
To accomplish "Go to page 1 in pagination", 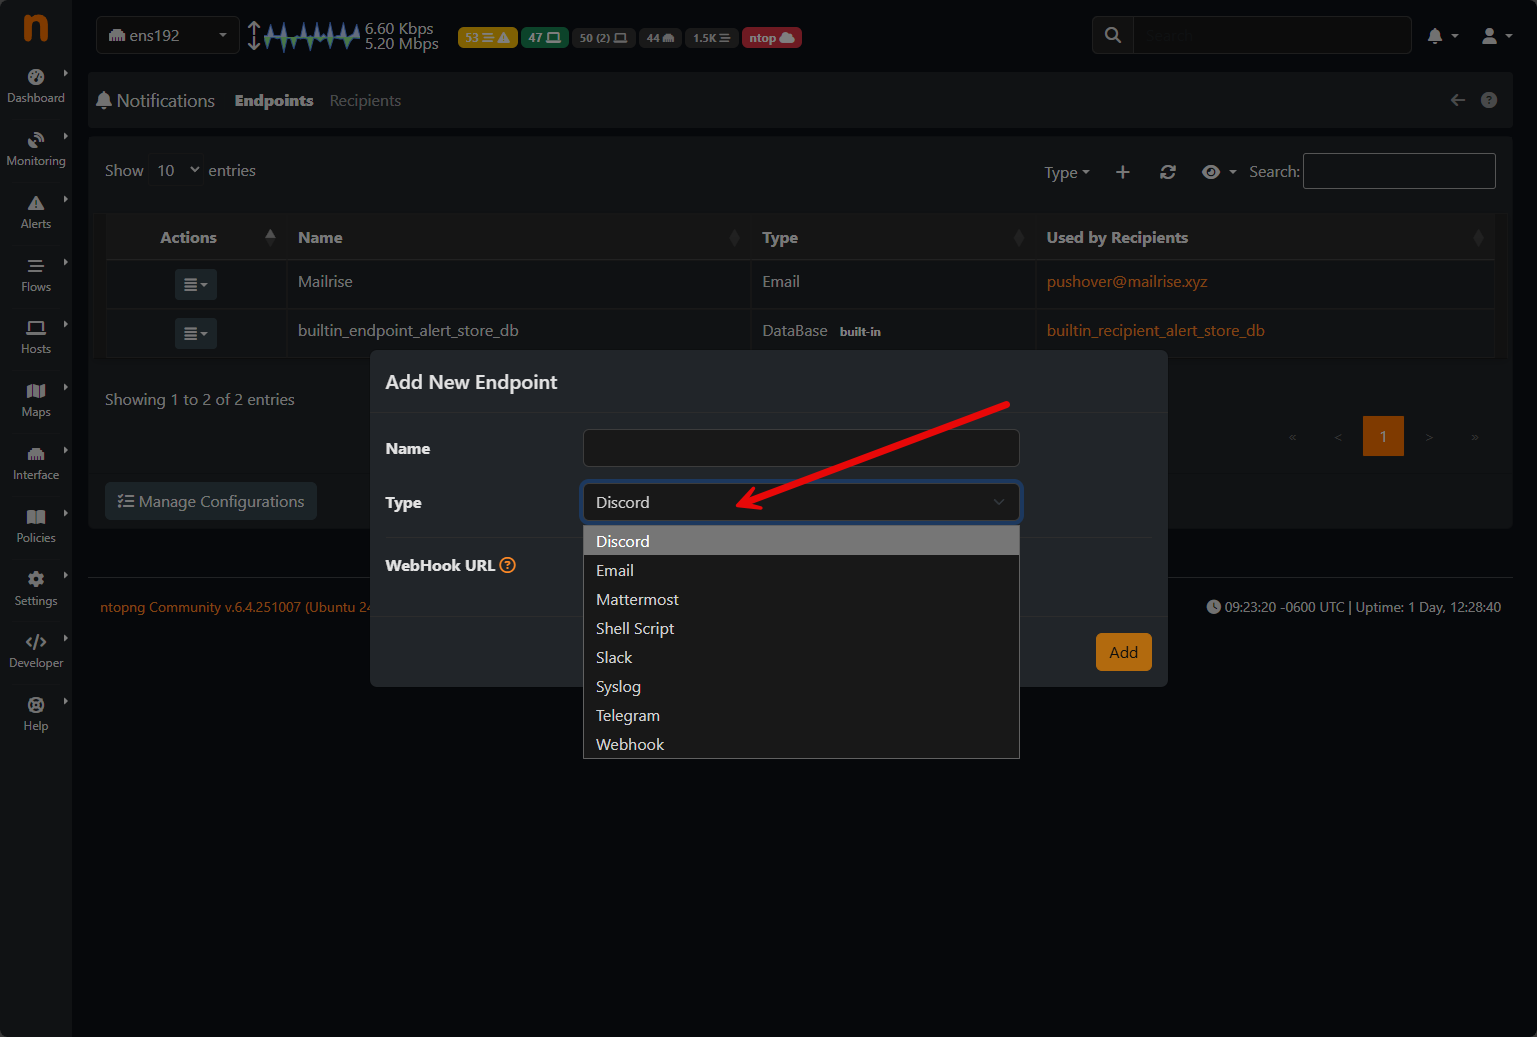I will [1383, 436].
